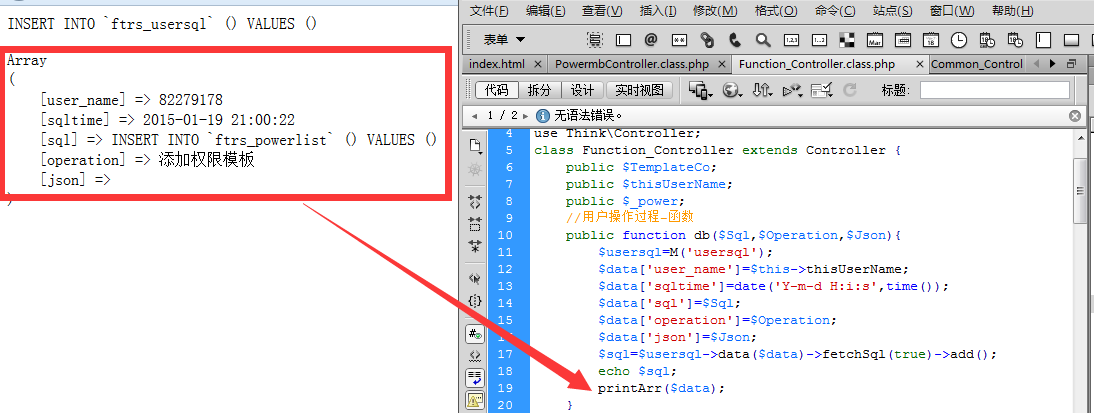
Task: Select parent tag in coding toolbar
Action: 475,279
